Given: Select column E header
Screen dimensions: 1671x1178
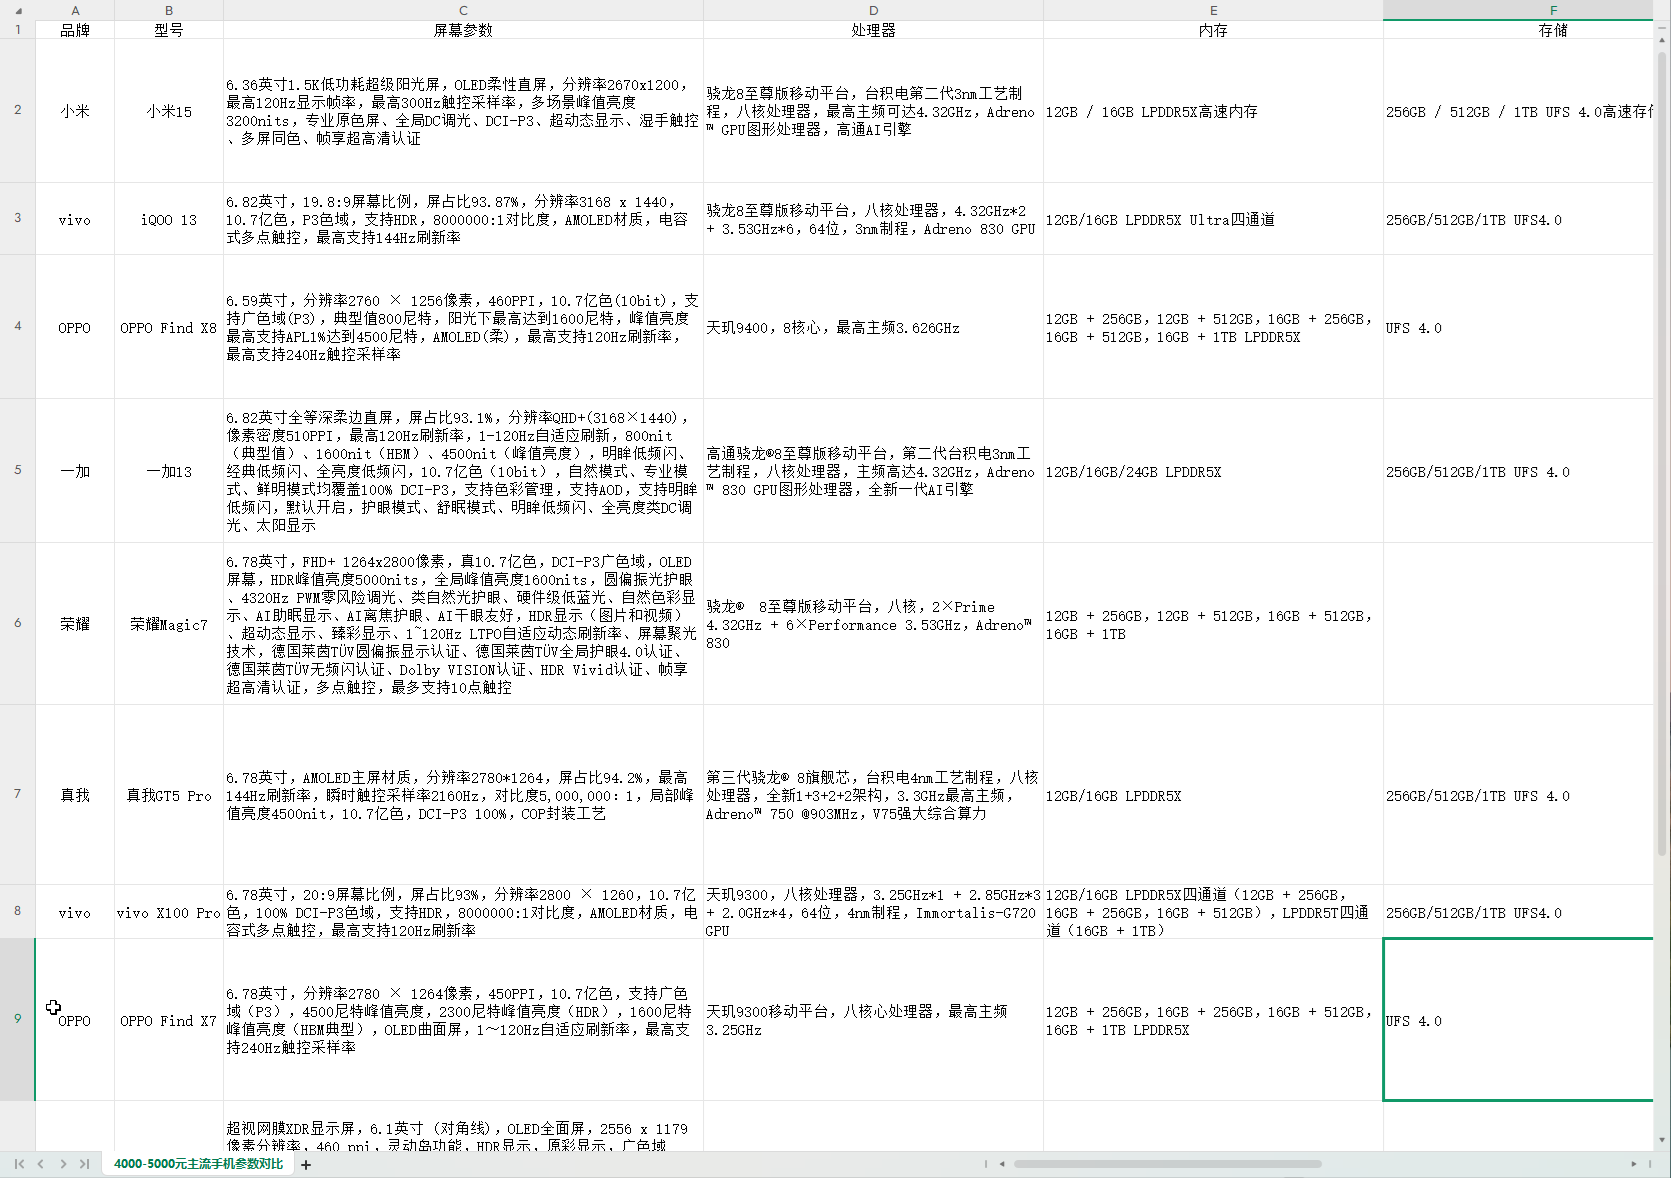Looking at the screenshot, I should coord(1213,10).
